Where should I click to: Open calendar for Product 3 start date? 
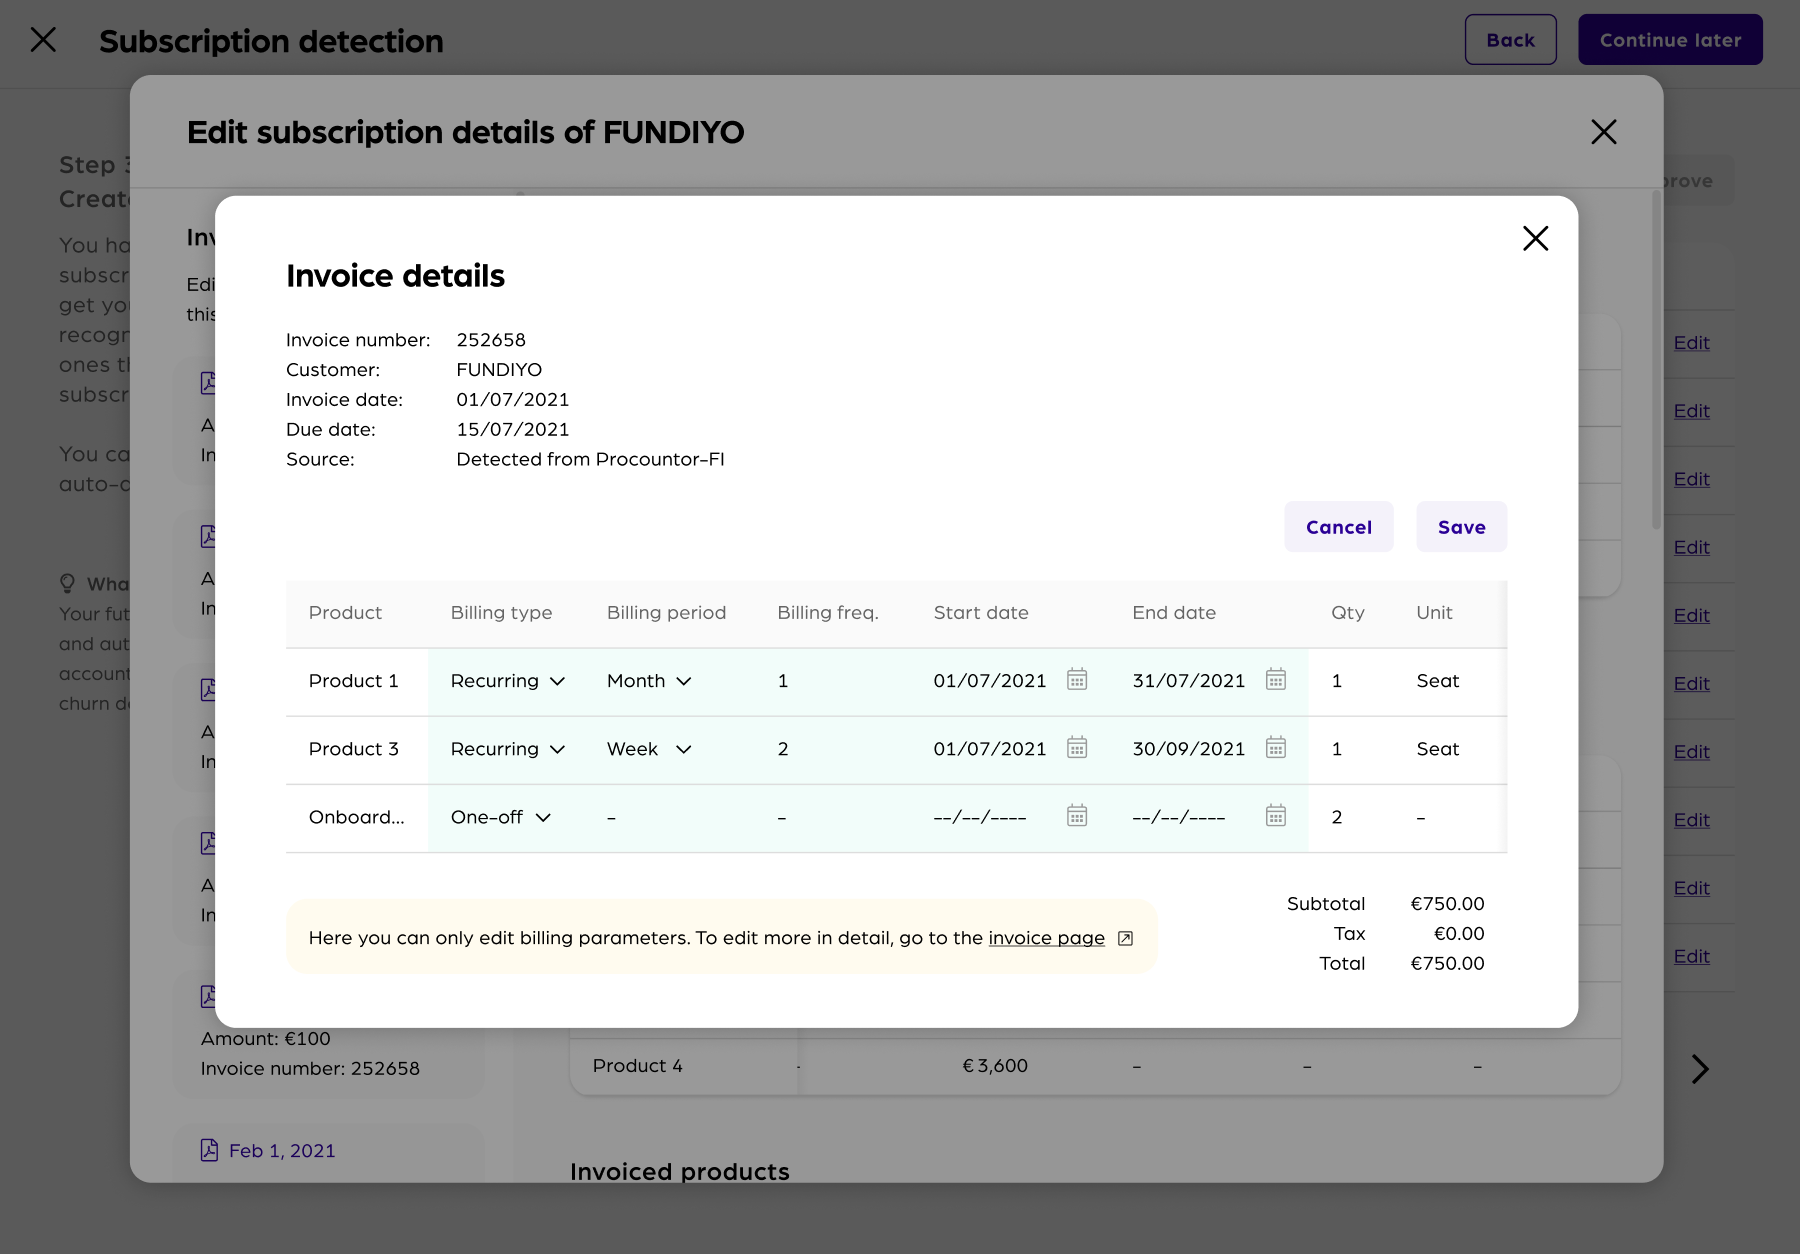[1077, 748]
